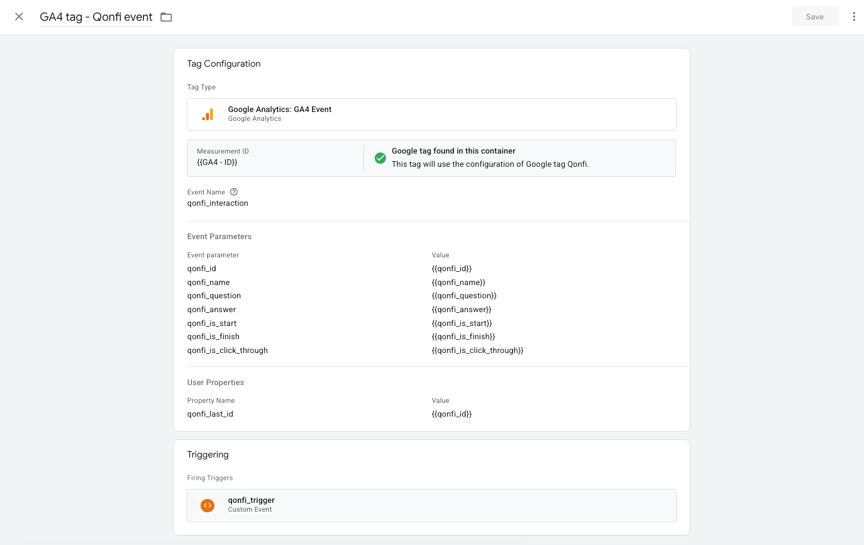
Task: Click the Event Parameters section label
Action: click(x=219, y=236)
